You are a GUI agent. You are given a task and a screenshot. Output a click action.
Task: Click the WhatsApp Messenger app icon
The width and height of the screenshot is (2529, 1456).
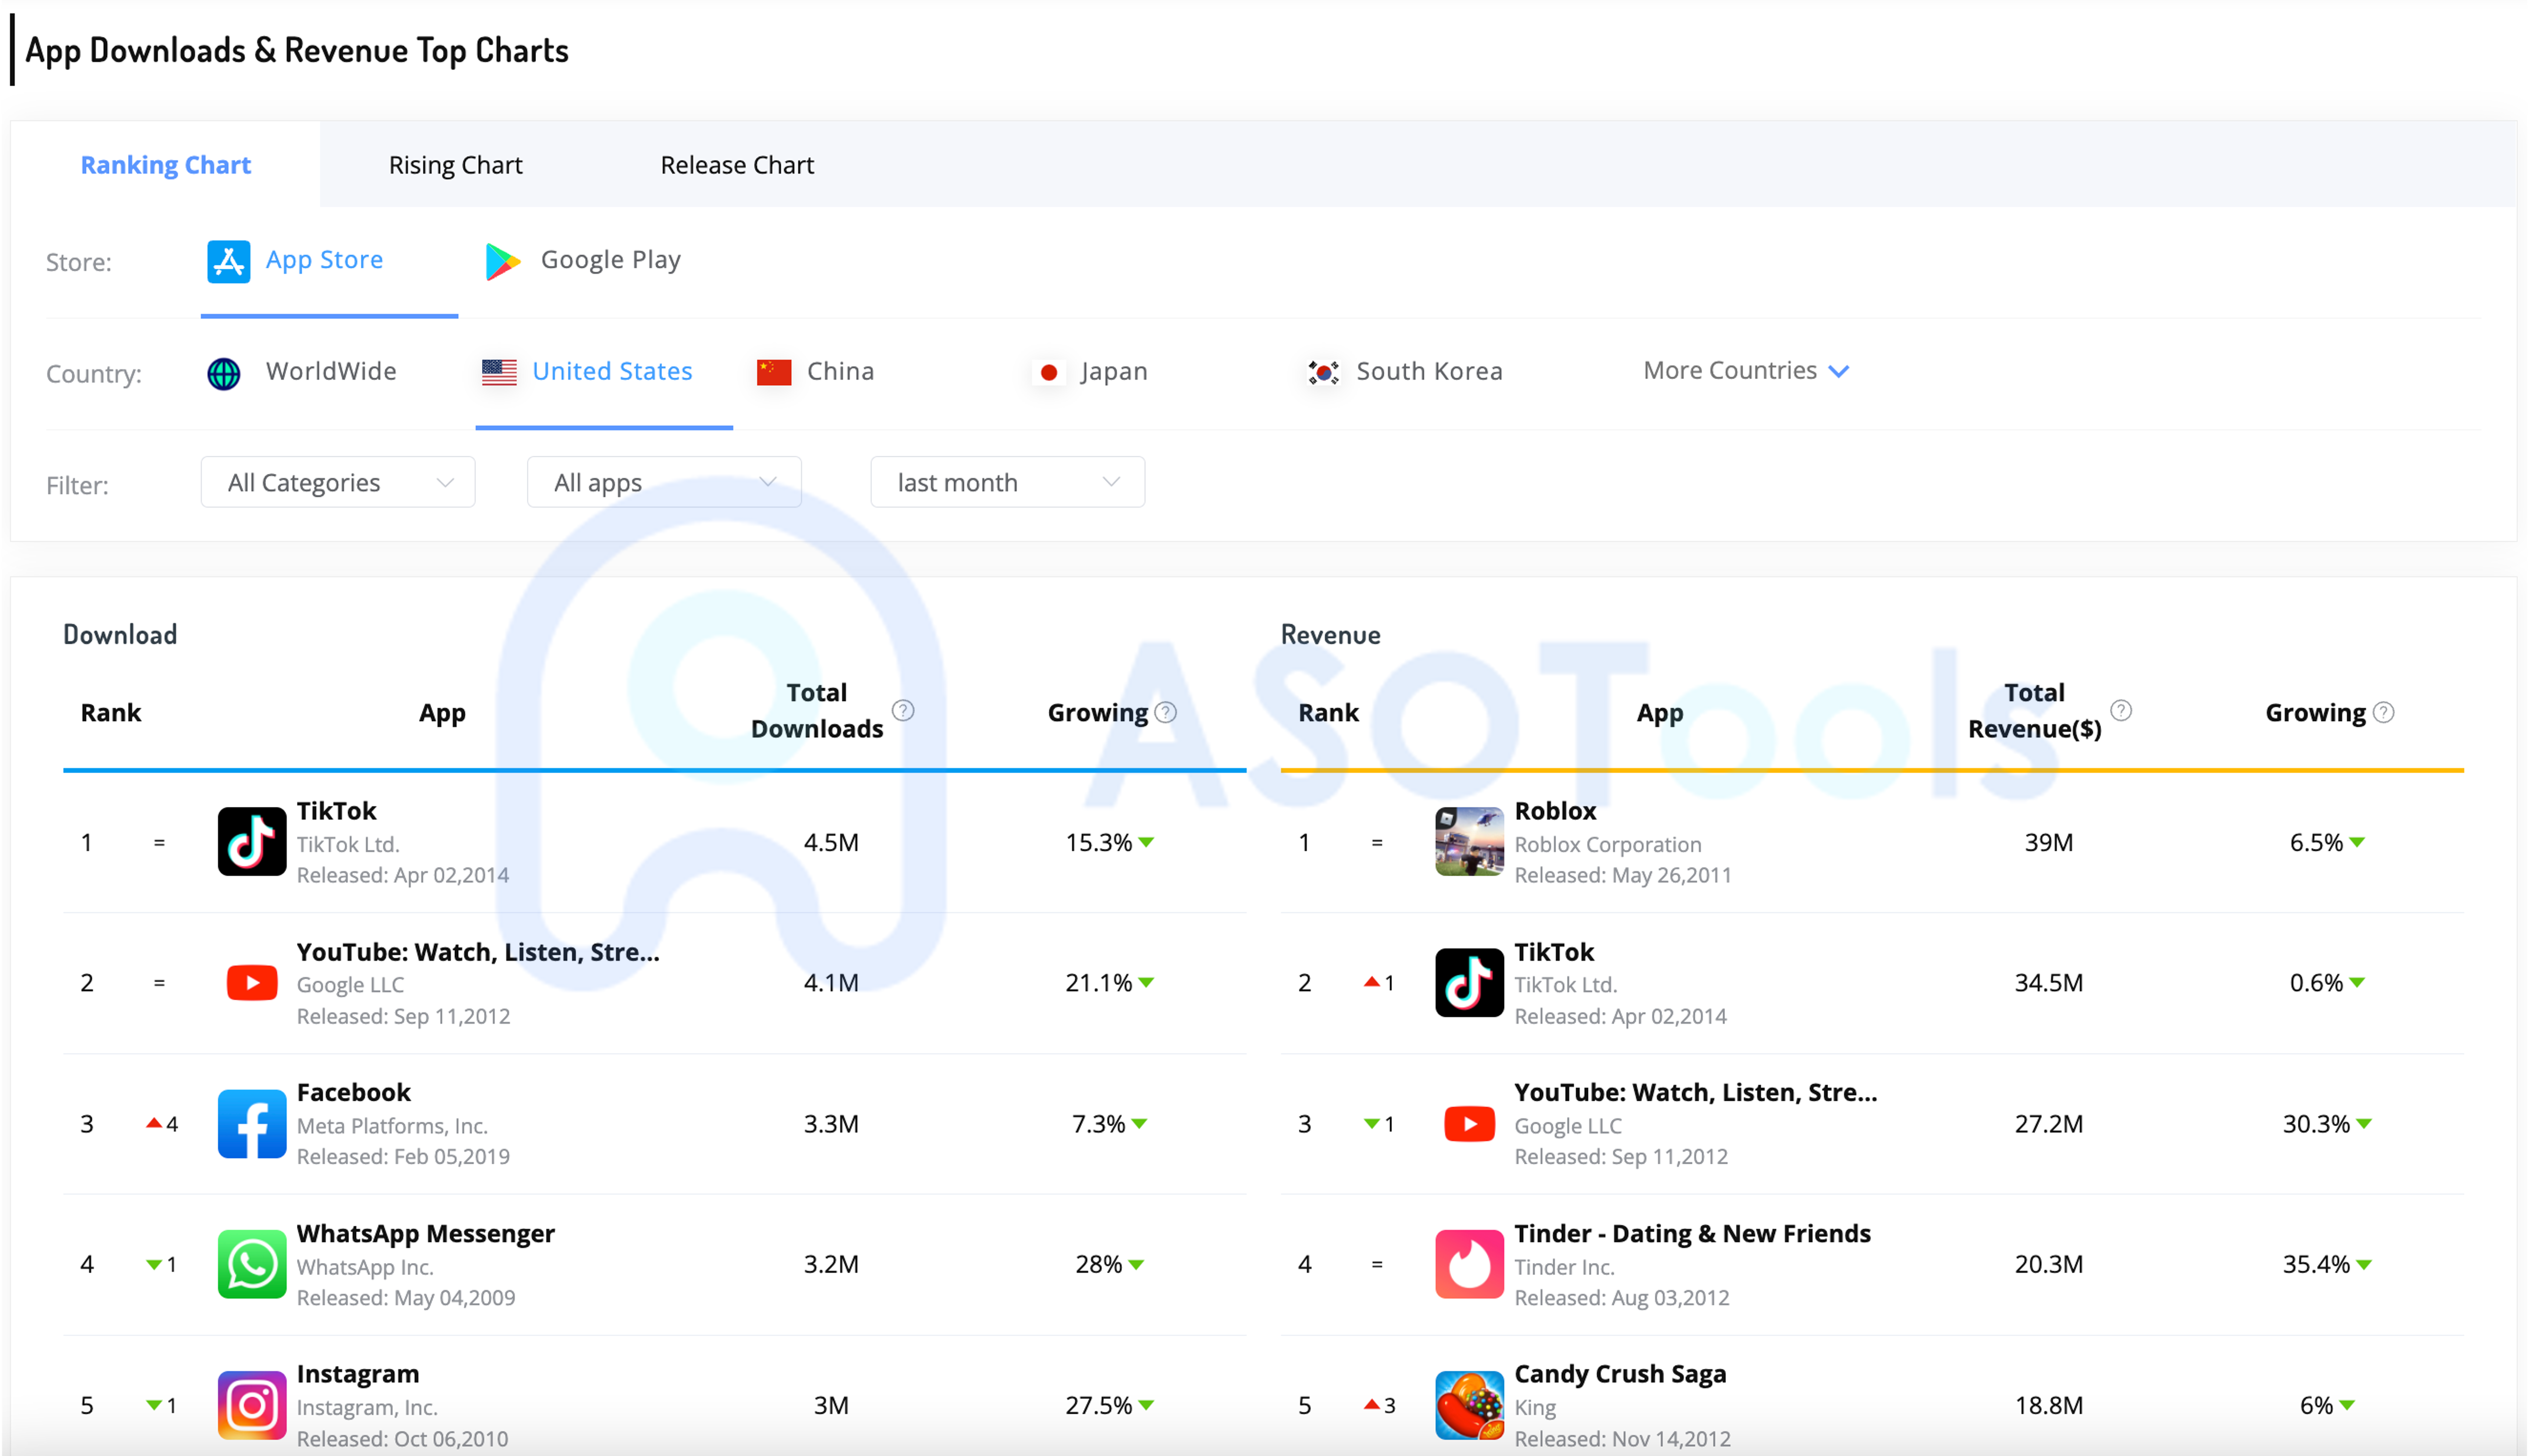[251, 1264]
